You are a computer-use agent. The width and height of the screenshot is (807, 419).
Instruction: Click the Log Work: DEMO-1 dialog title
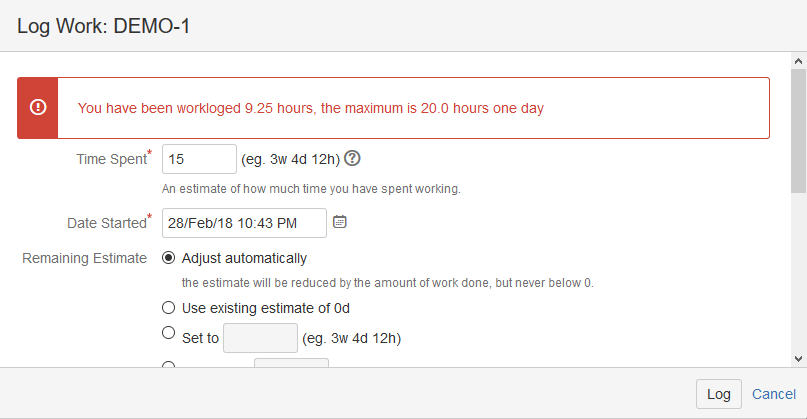(x=104, y=26)
